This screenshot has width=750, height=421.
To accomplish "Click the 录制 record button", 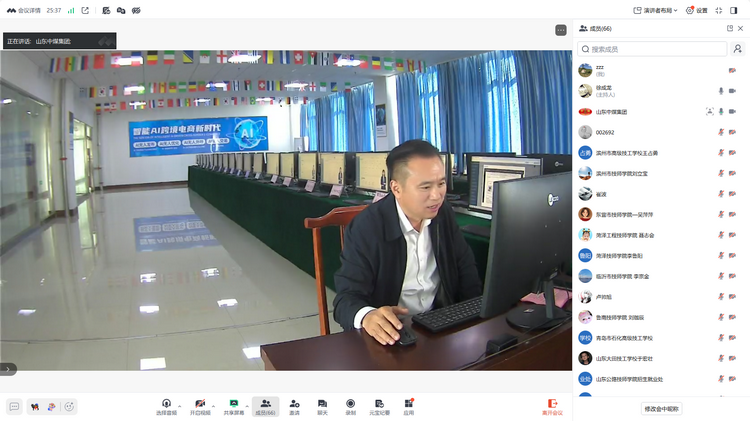I will pyautogui.click(x=351, y=407).
